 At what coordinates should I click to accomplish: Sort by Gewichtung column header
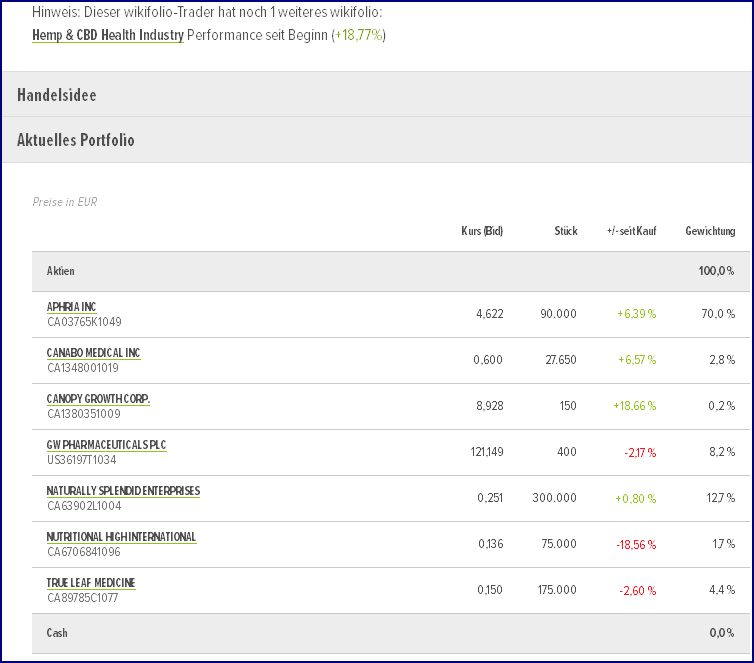pos(710,231)
